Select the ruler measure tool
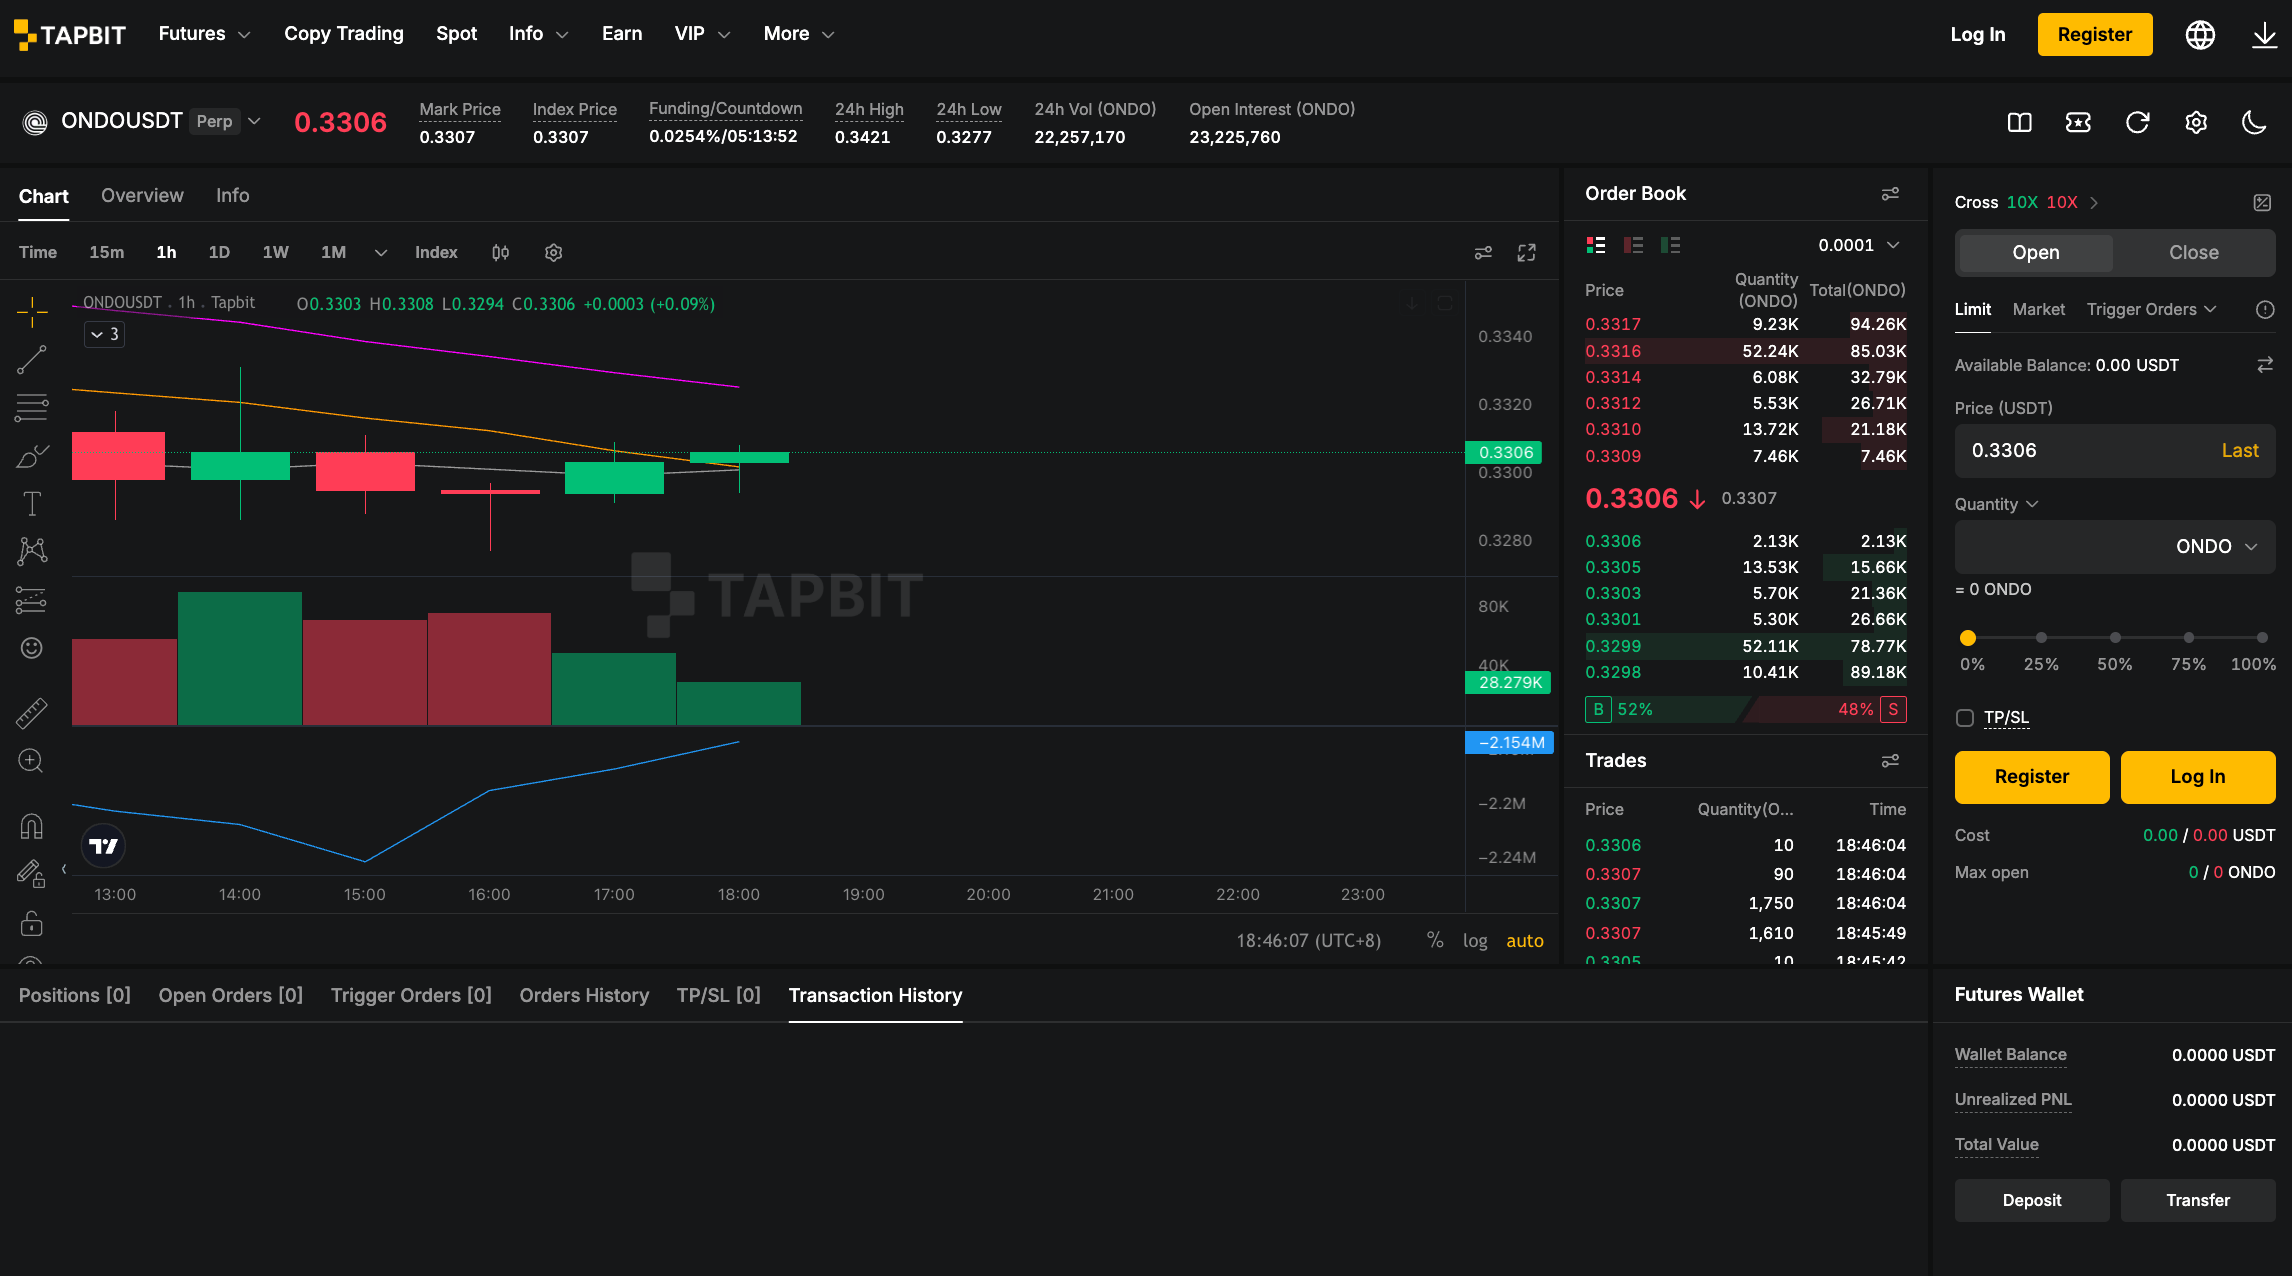 [32, 713]
